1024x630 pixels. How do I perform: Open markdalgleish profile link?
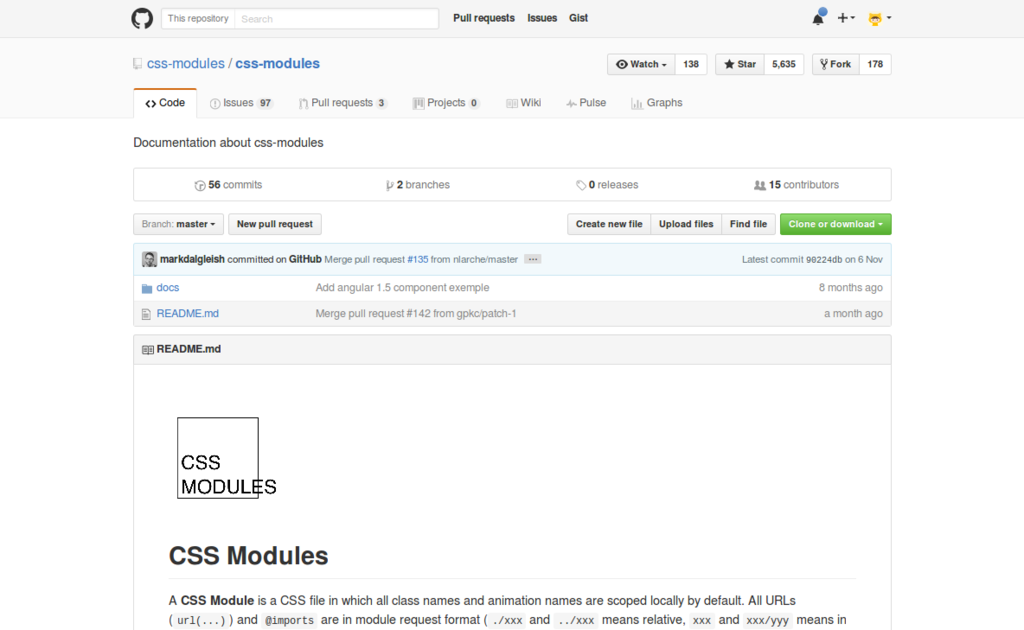(192, 259)
